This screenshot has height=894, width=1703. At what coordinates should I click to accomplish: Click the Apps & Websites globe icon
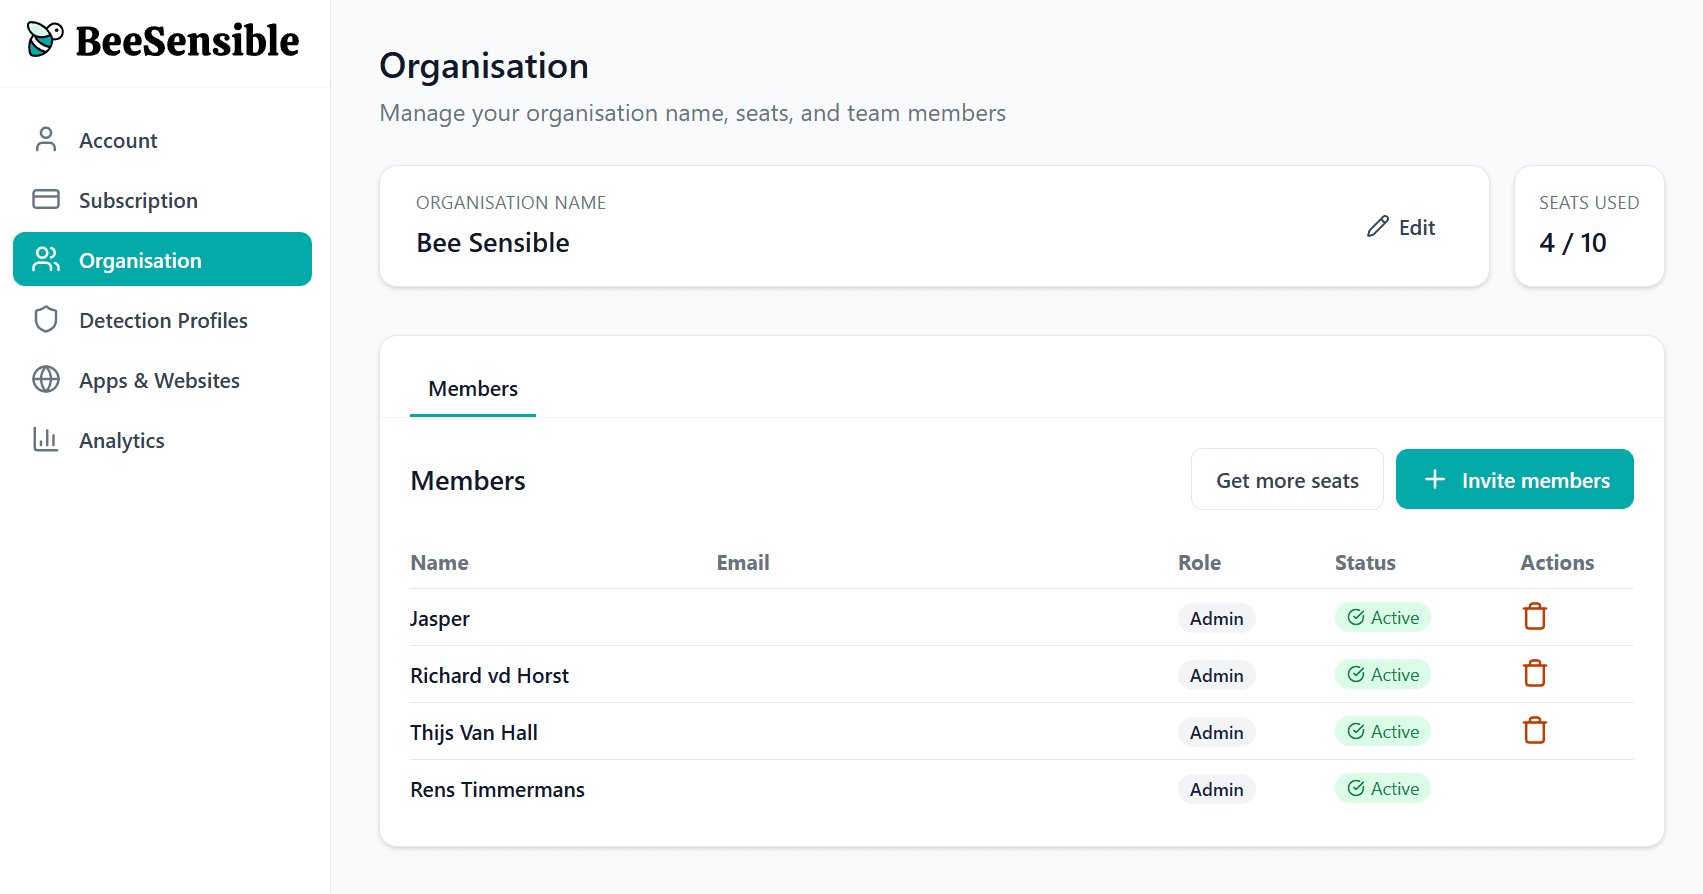pyautogui.click(x=46, y=380)
